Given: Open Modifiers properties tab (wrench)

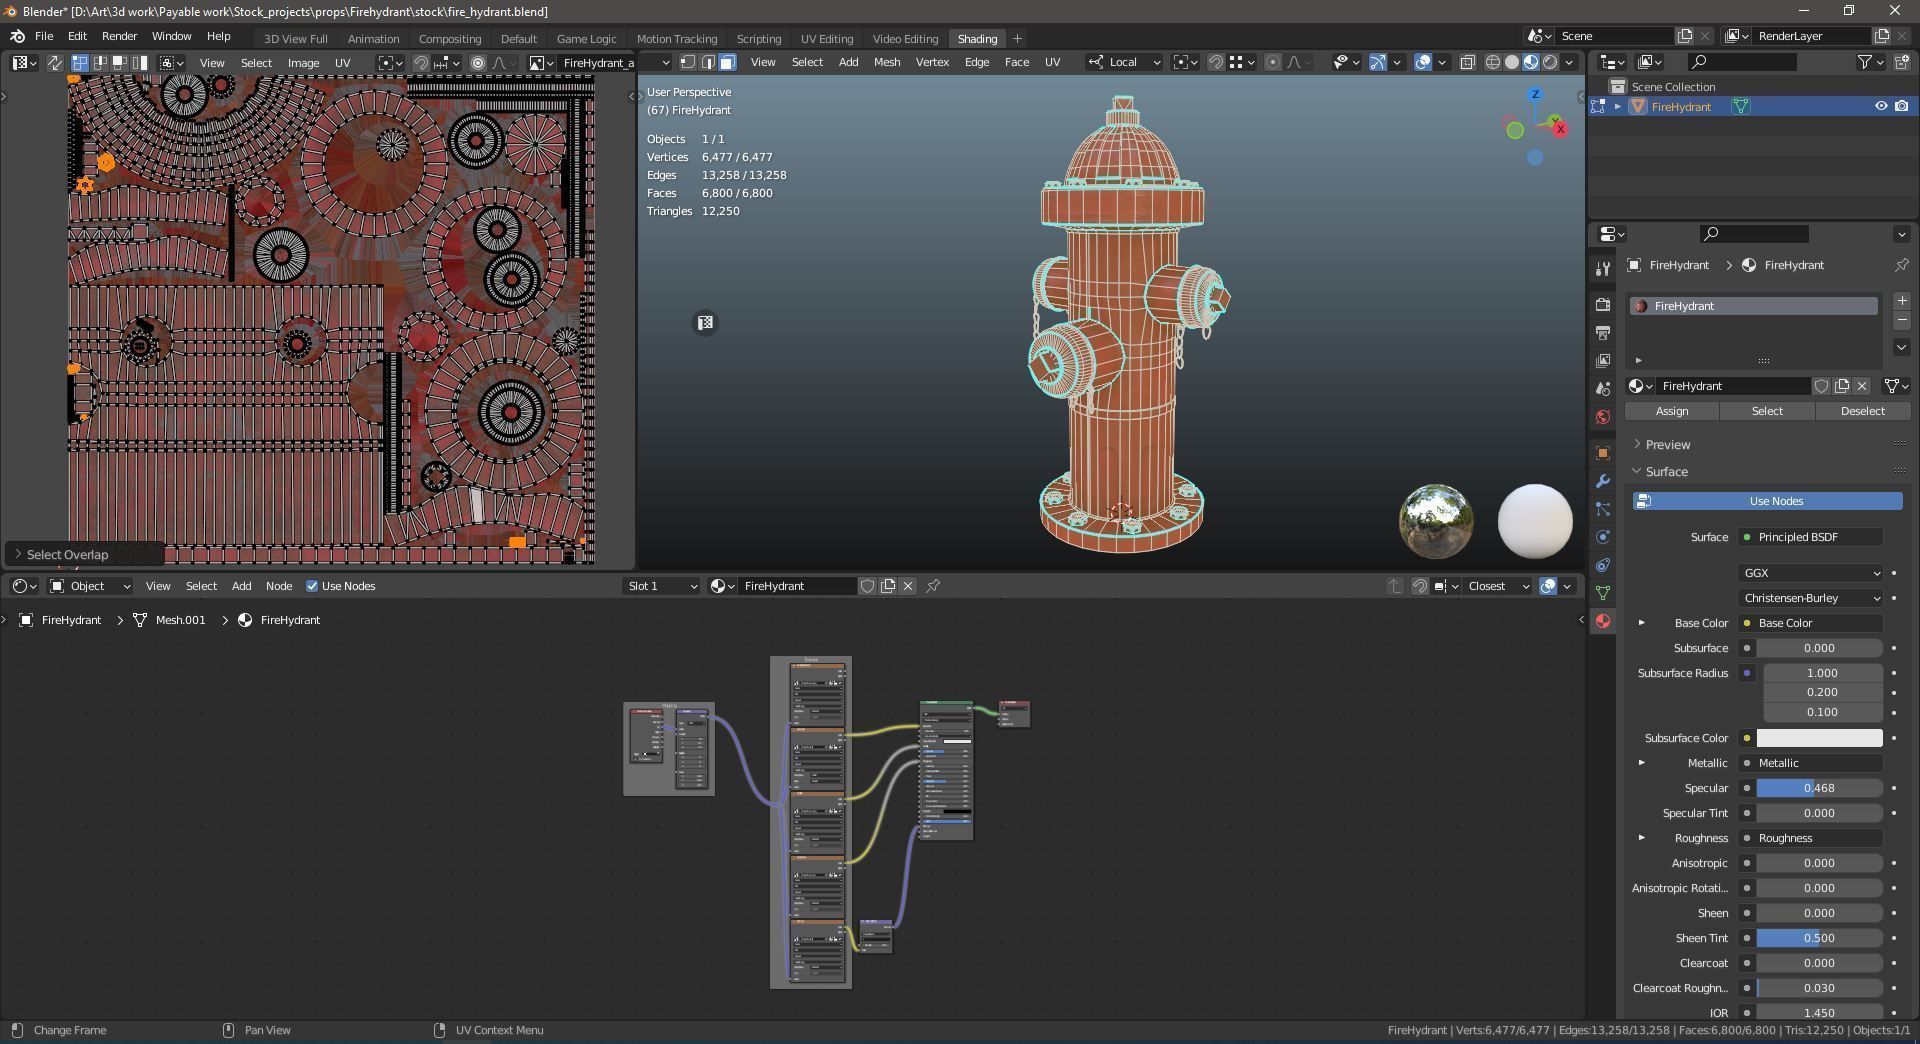Looking at the screenshot, I should point(1603,481).
